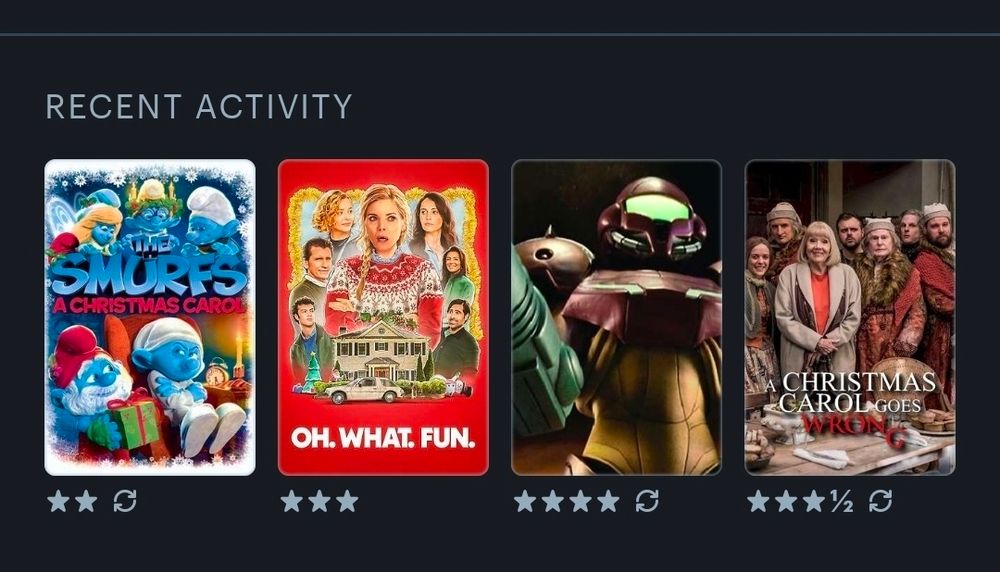
Task: Open The Smurfs: A Christmas Carol poster
Action: click(150, 317)
